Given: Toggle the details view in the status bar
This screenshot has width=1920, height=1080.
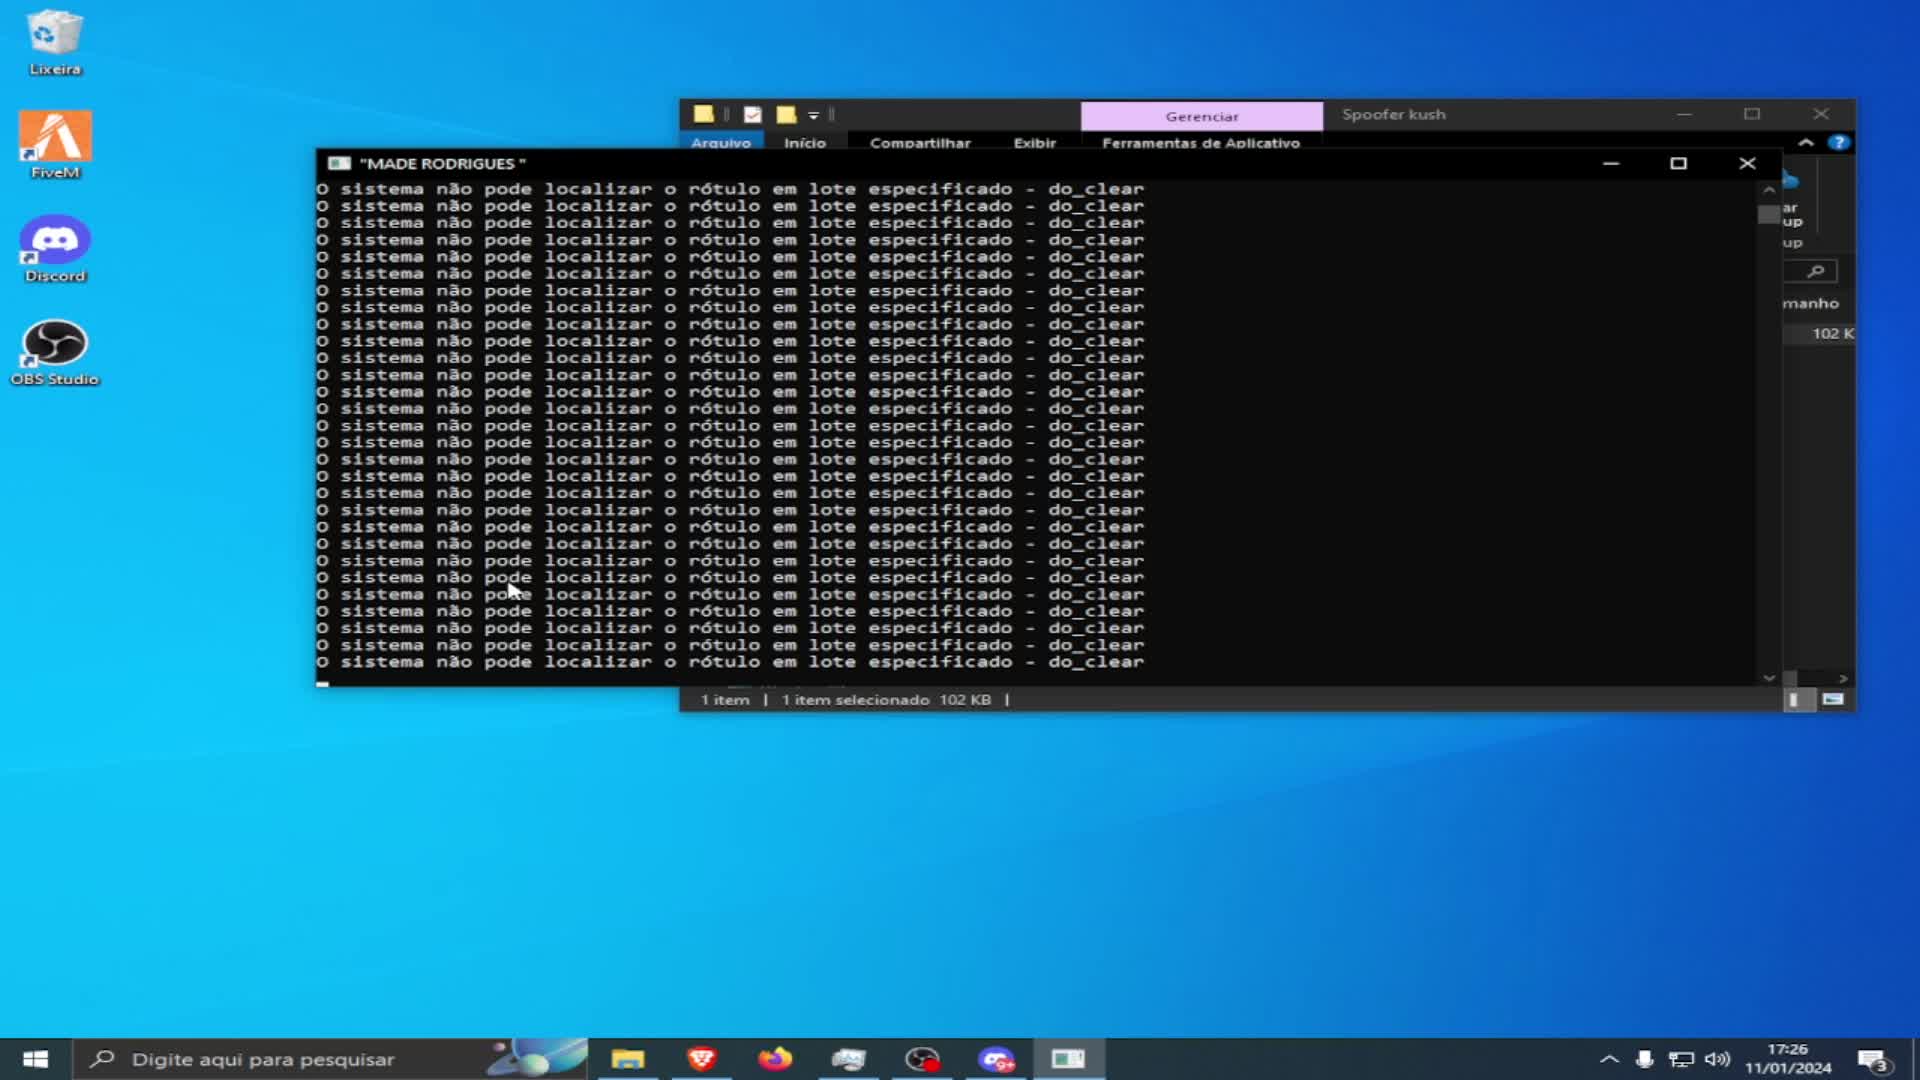Looking at the screenshot, I should tap(1794, 700).
